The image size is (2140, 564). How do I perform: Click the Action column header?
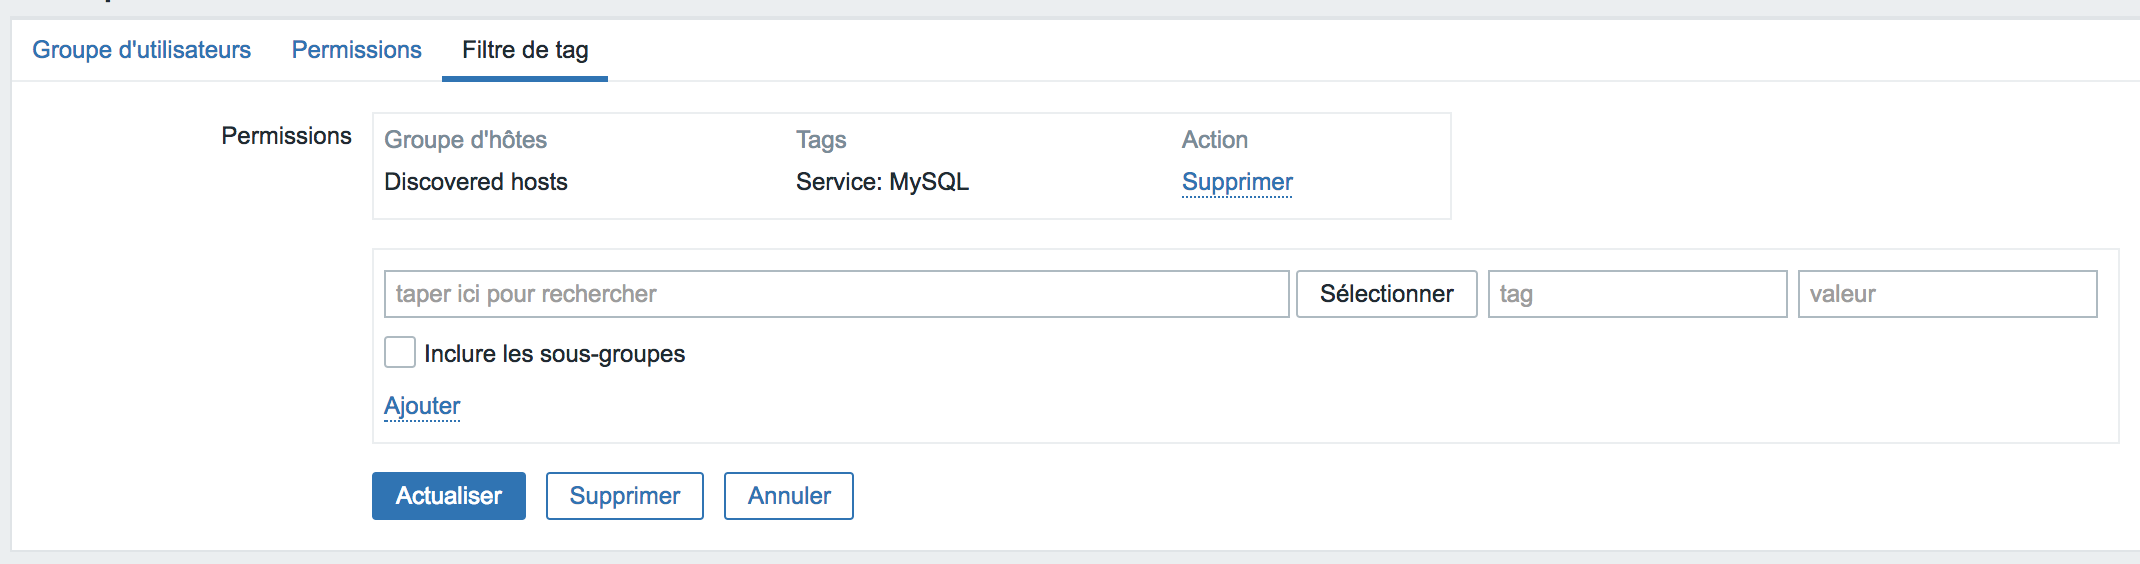(x=1214, y=140)
